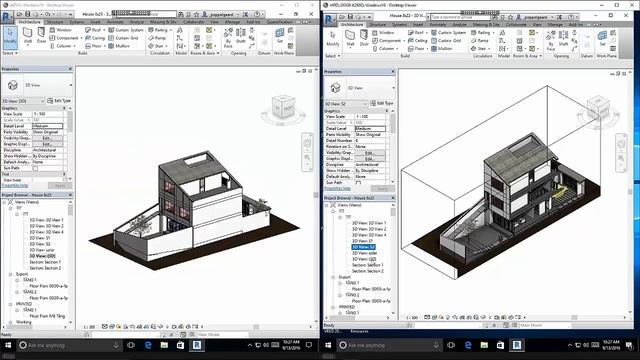Select 3D View: solar in left browser
640x360 pixels.
[x=42, y=250]
